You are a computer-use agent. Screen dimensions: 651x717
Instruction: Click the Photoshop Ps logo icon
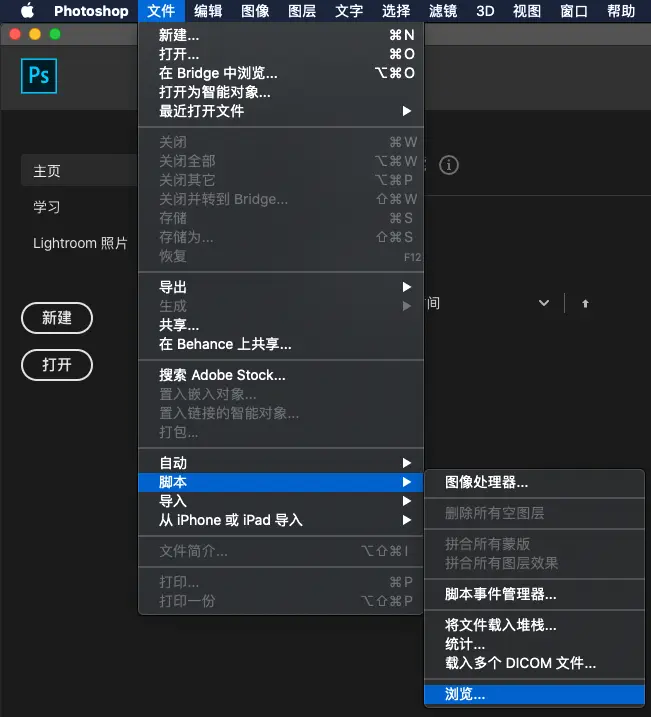pos(39,76)
